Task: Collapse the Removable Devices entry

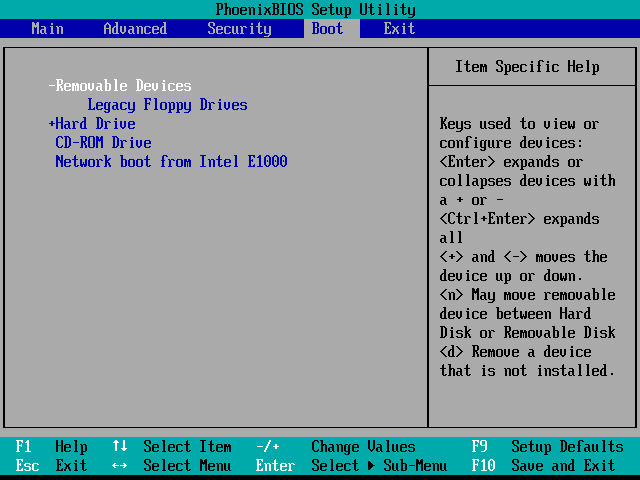Action: pyautogui.click(x=120, y=86)
